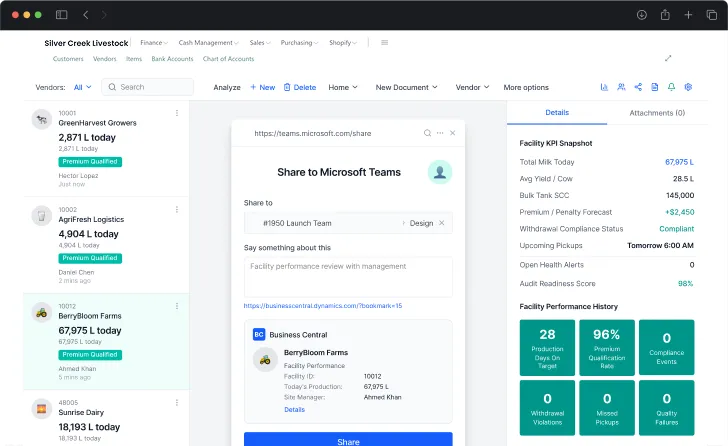
Task: Open the settings gear icon
Action: point(688,87)
